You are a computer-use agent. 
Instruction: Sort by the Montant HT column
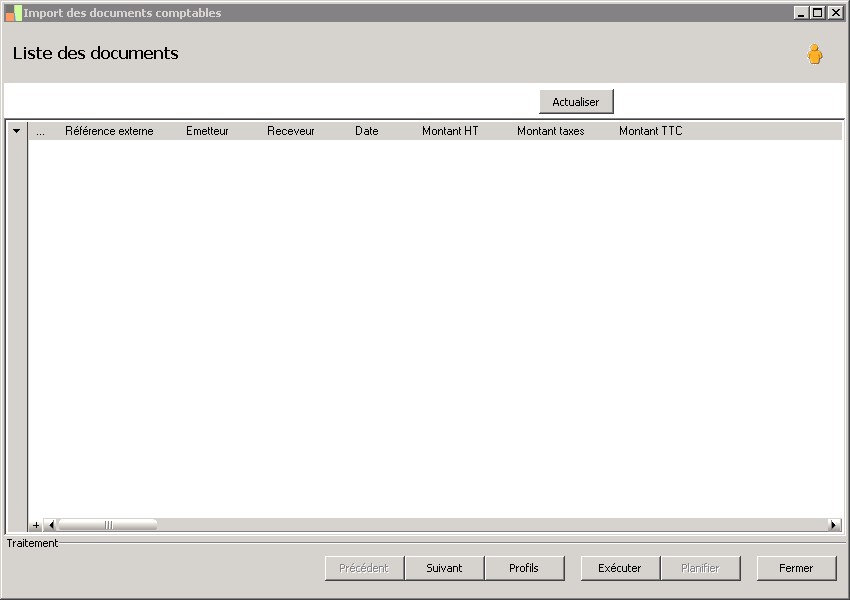pyautogui.click(x=449, y=130)
